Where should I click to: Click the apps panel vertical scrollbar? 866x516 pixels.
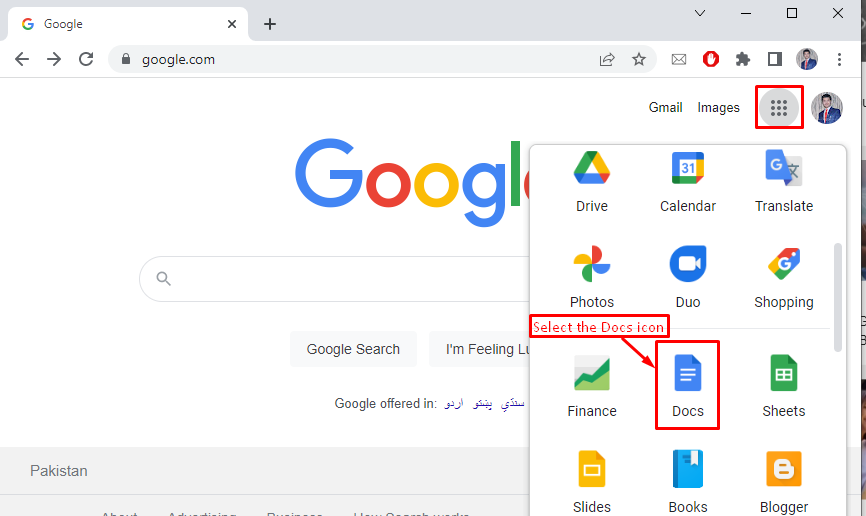[838, 295]
